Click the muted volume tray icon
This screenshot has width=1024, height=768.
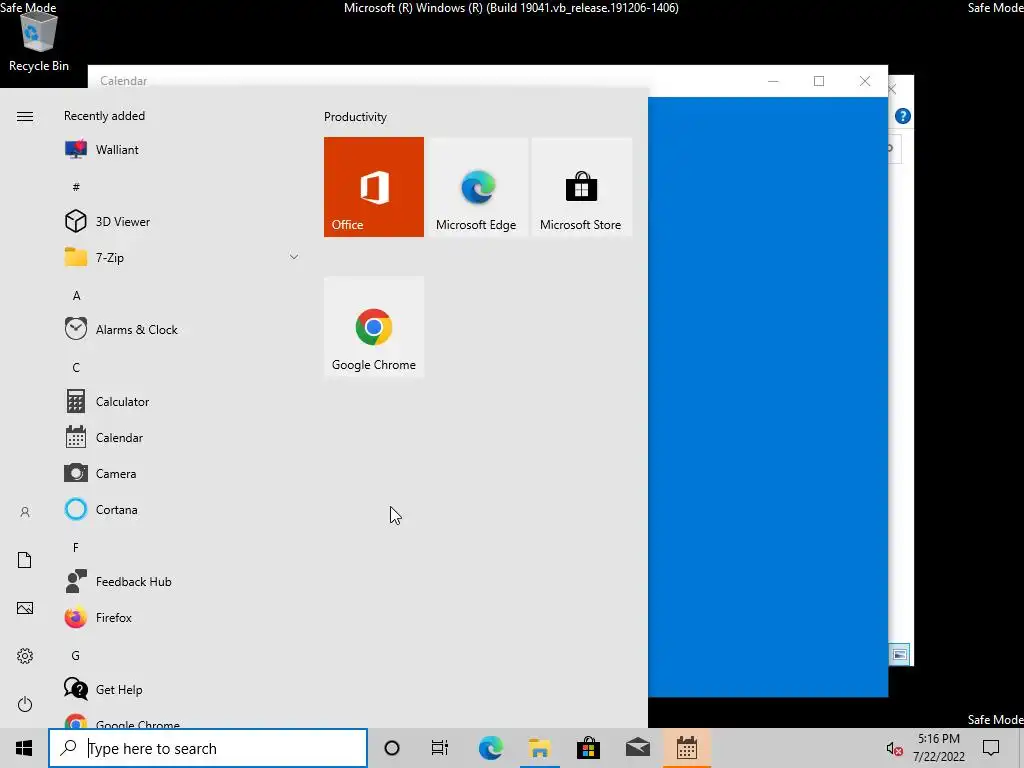pyautogui.click(x=894, y=749)
